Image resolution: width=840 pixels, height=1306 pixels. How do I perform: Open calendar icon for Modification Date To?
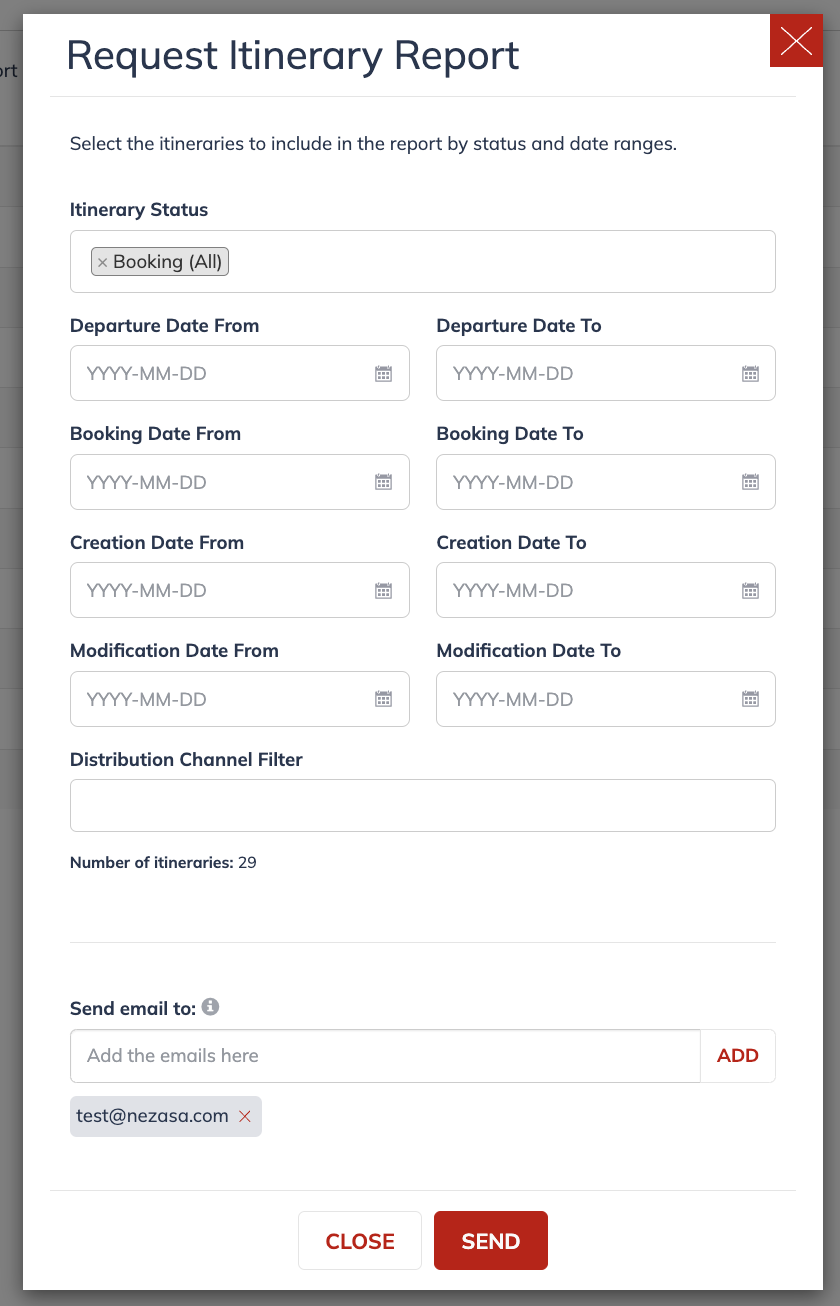tap(750, 699)
